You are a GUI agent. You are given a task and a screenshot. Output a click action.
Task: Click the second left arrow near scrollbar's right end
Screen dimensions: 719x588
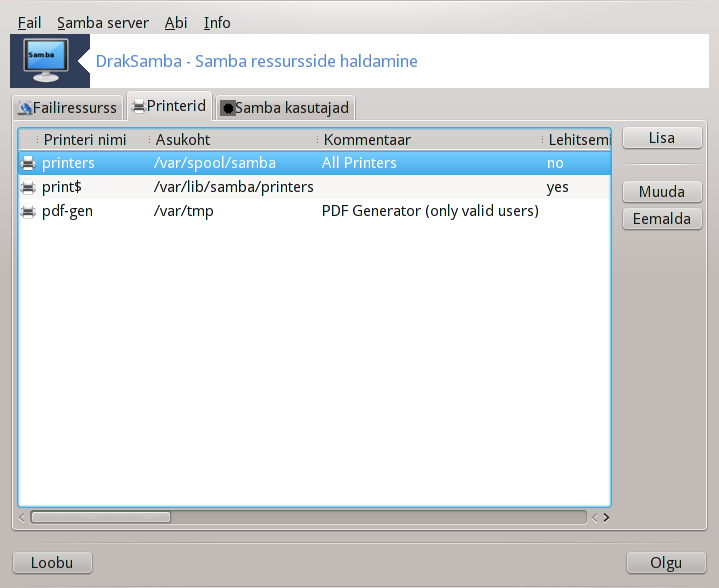point(595,517)
